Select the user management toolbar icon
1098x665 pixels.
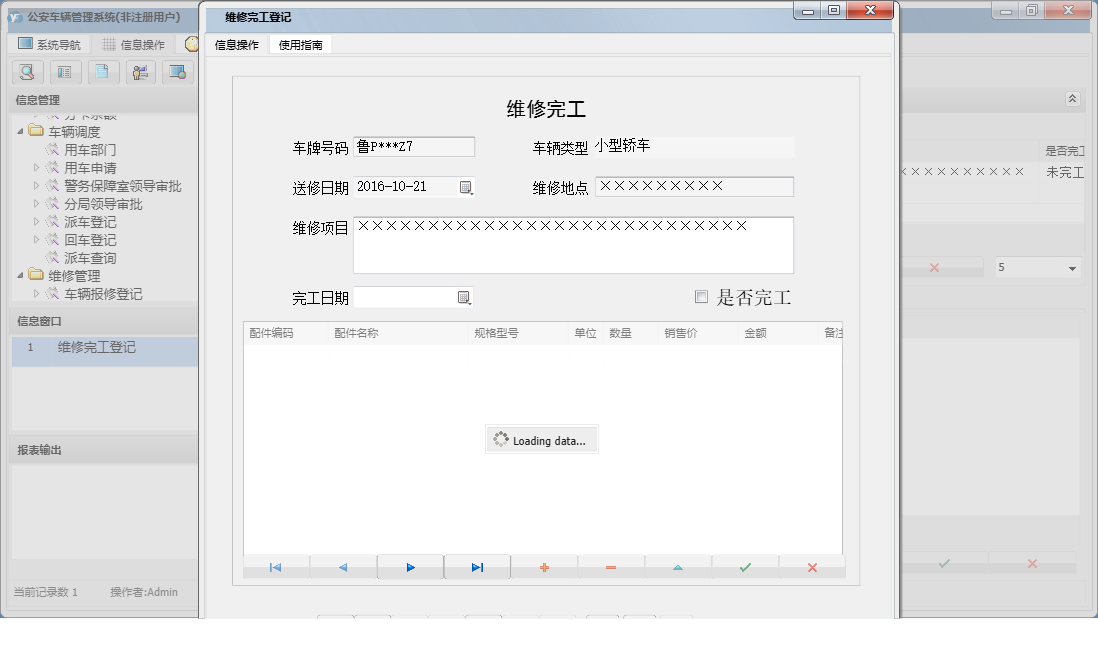click(x=140, y=72)
